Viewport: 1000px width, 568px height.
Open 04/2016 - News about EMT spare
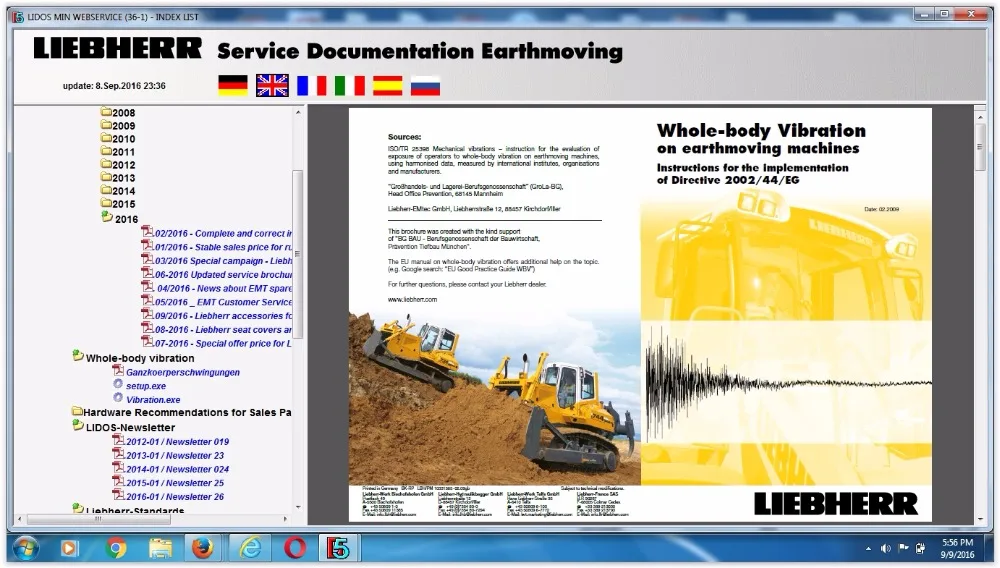224,289
